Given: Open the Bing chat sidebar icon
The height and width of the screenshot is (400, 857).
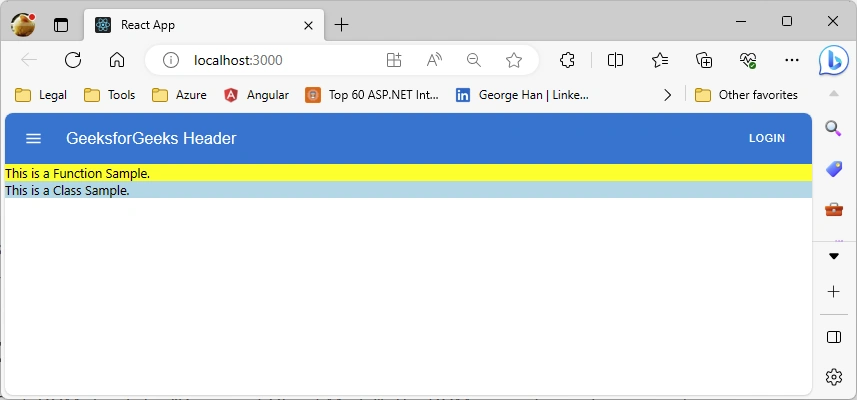Looking at the screenshot, I should [833, 60].
